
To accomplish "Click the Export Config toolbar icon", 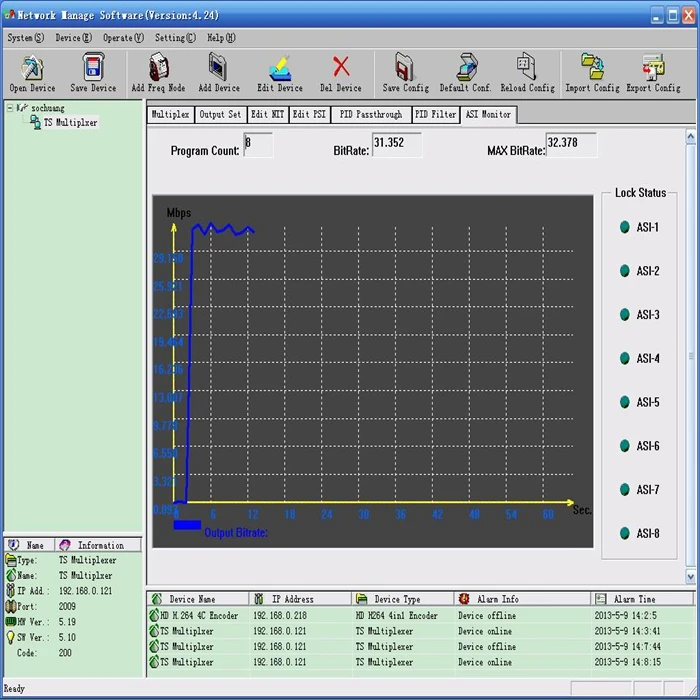I will coord(653,67).
